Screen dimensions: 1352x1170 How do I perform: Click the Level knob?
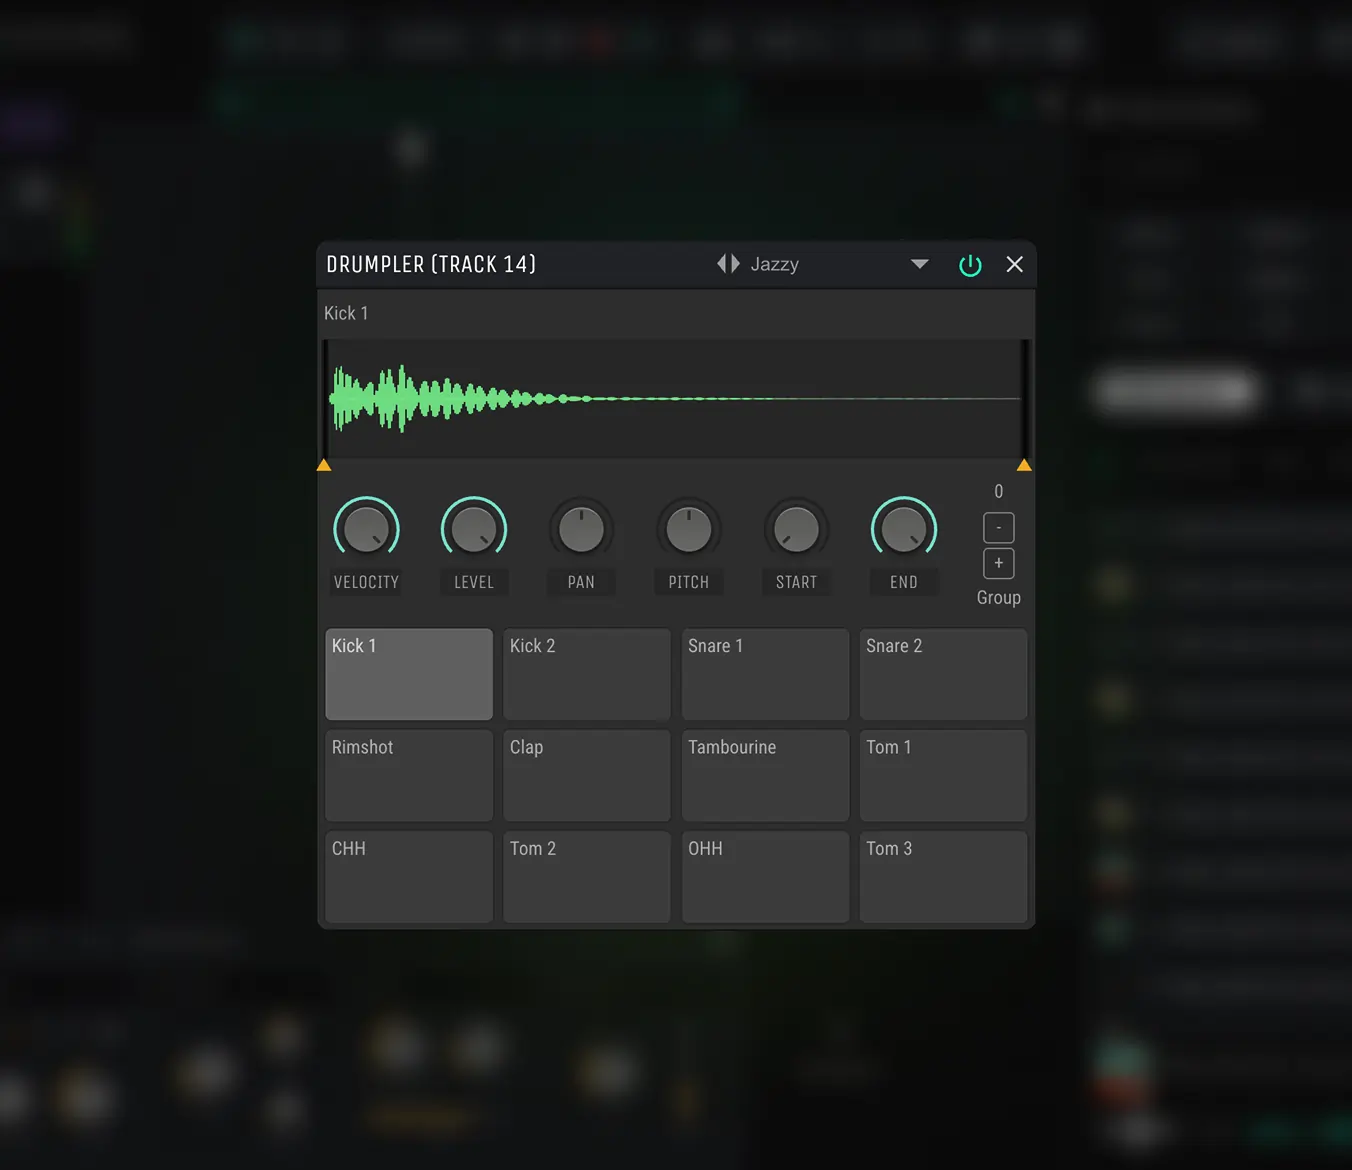click(474, 529)
